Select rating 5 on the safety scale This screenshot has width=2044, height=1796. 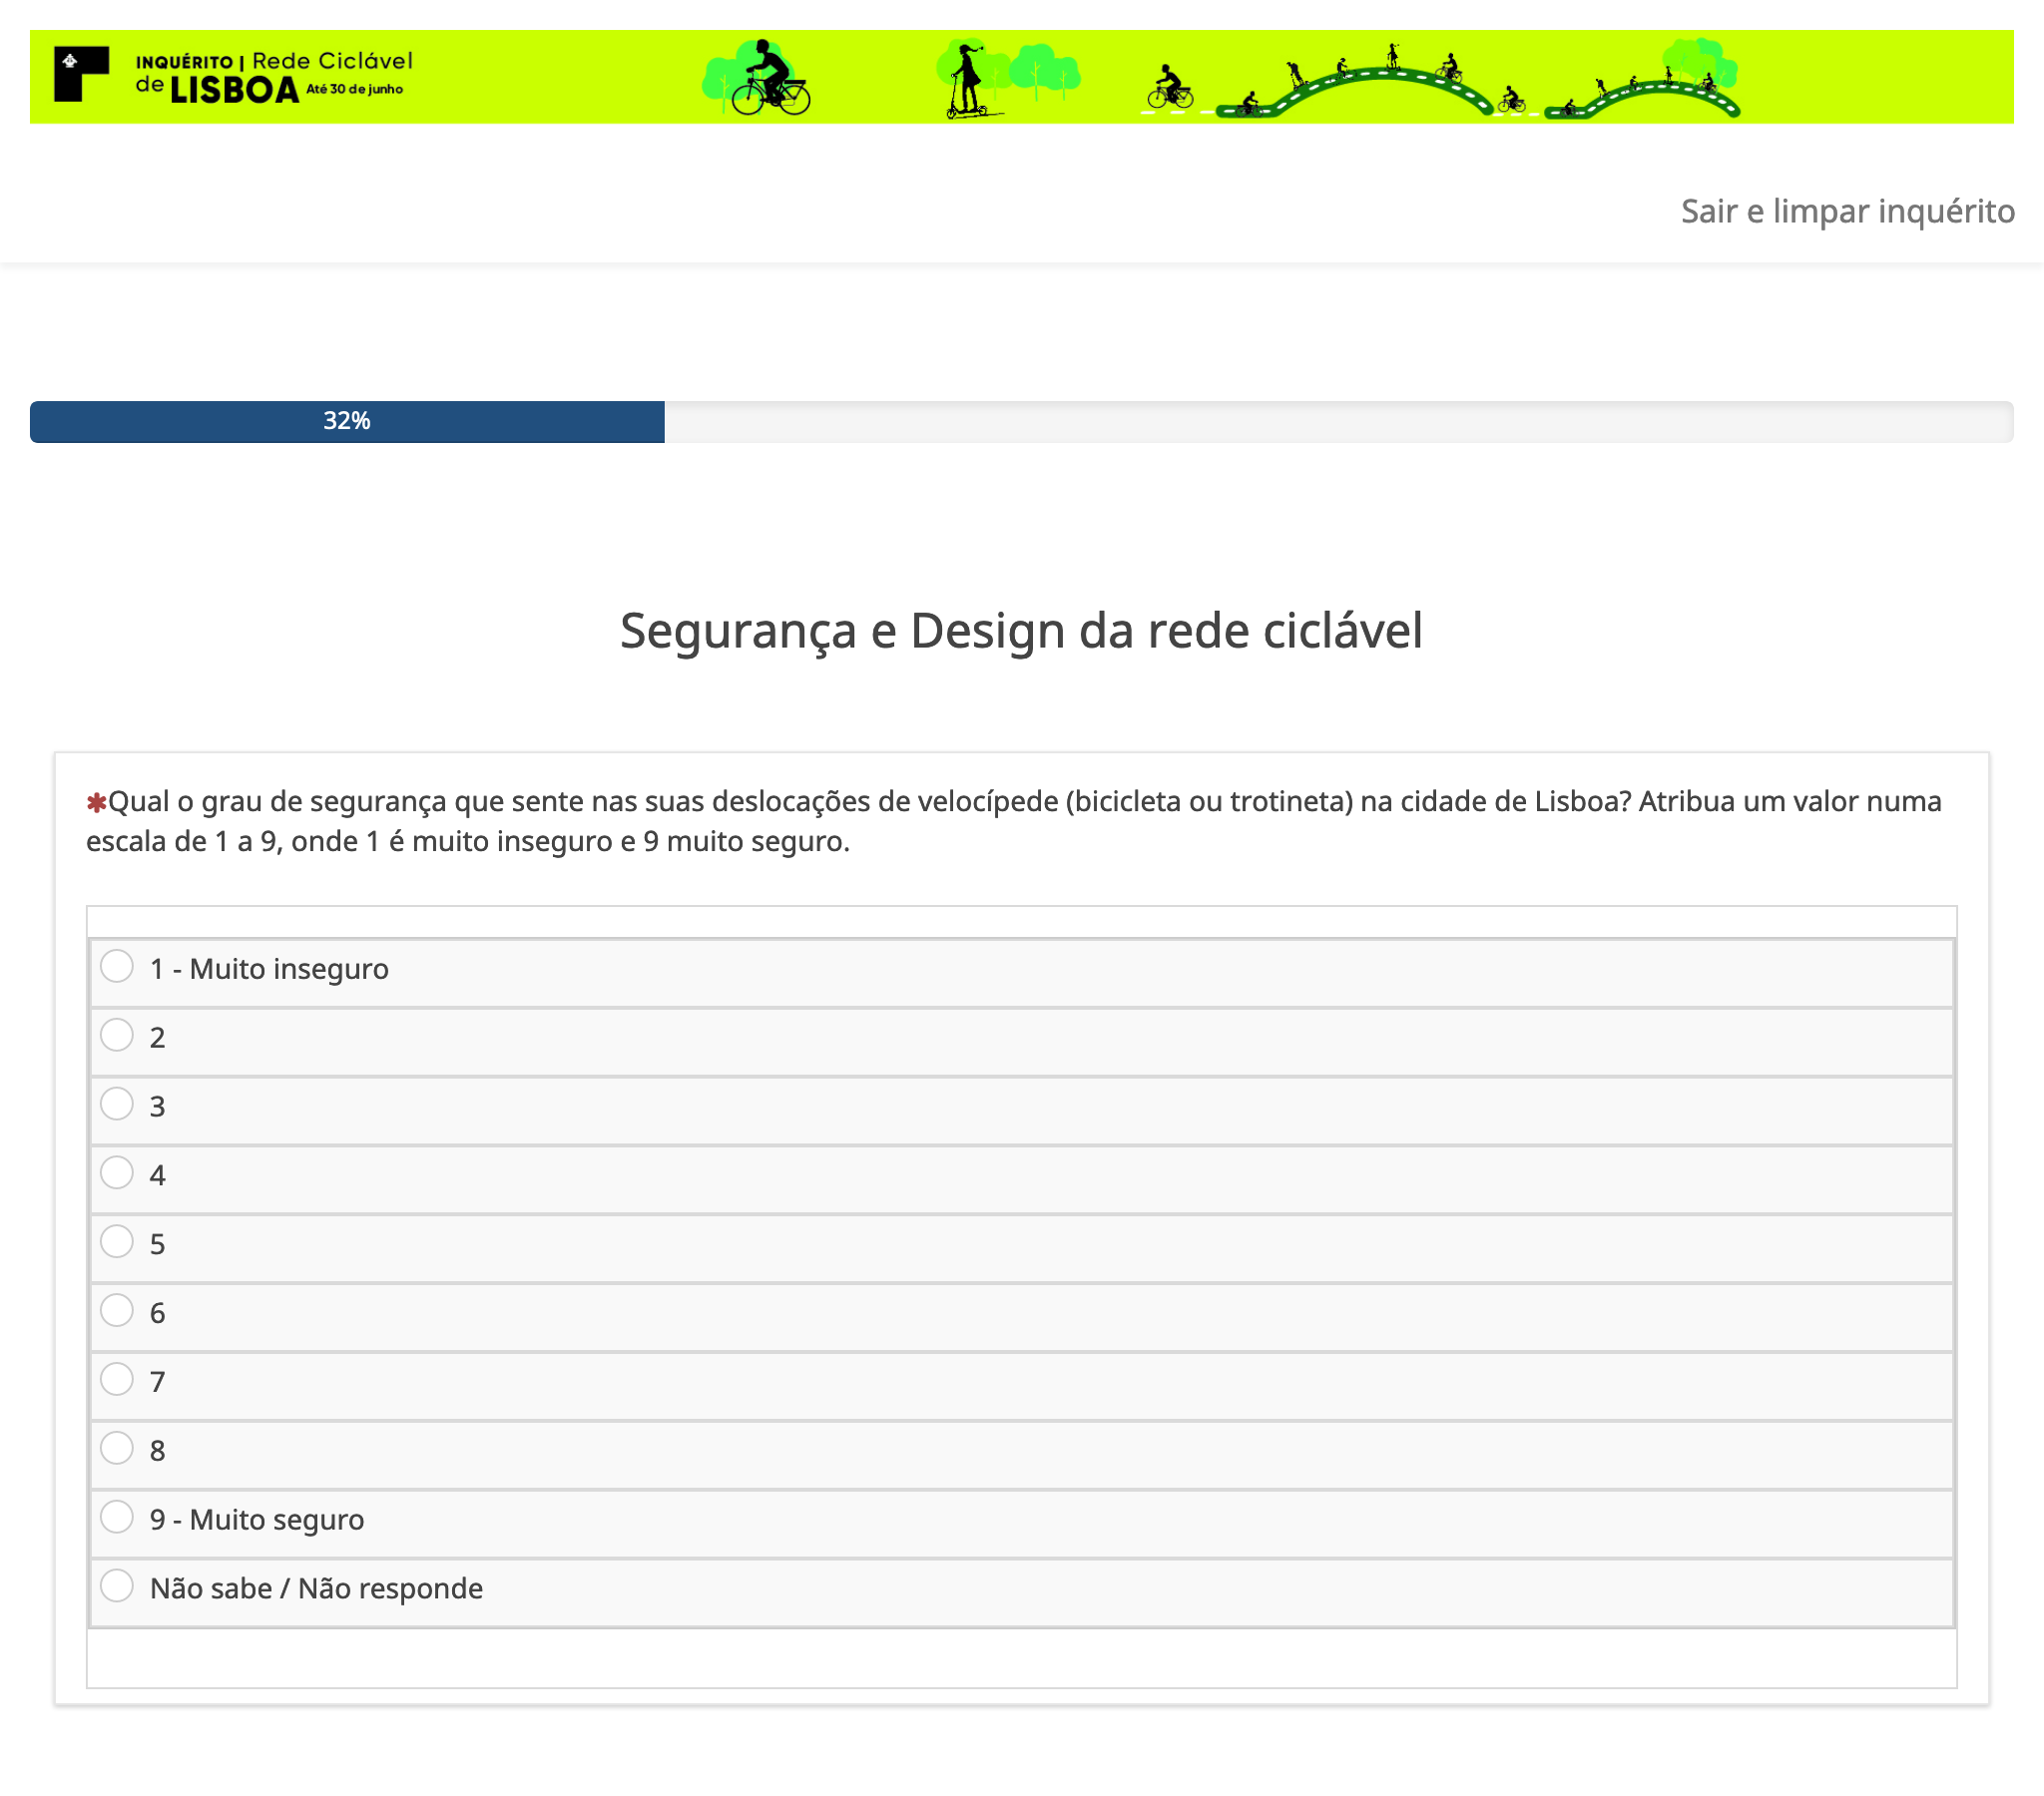click(117, 1243)
